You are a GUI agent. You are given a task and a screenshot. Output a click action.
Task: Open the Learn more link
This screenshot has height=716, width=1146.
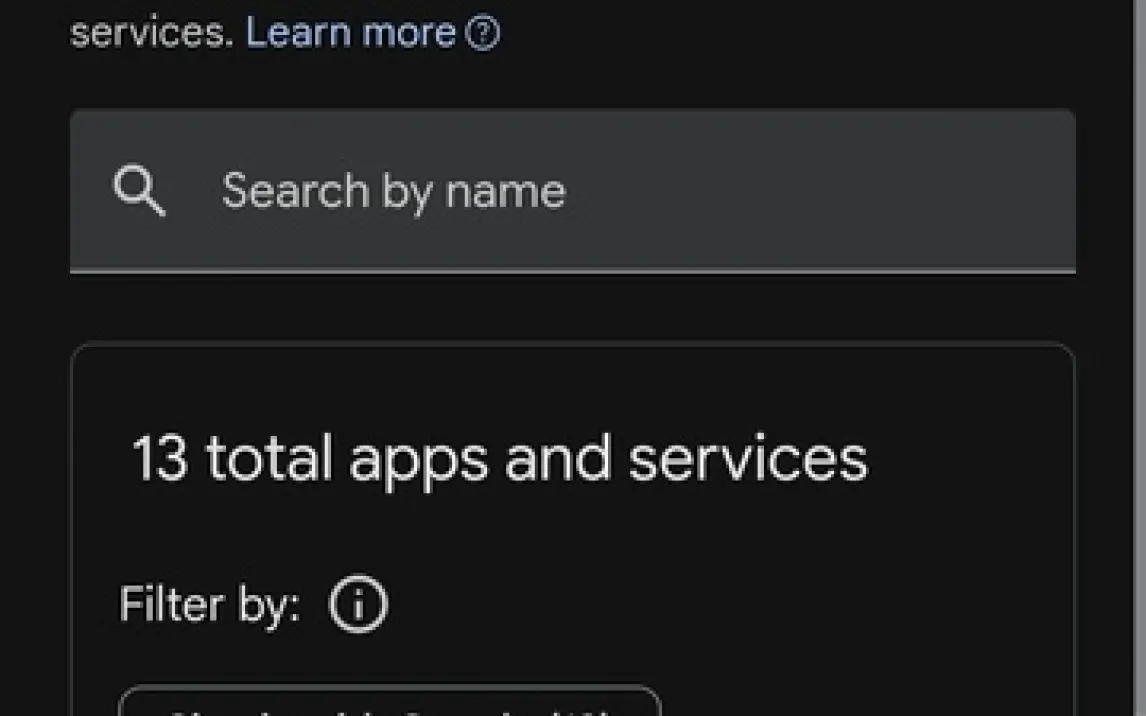click(350, 33)
